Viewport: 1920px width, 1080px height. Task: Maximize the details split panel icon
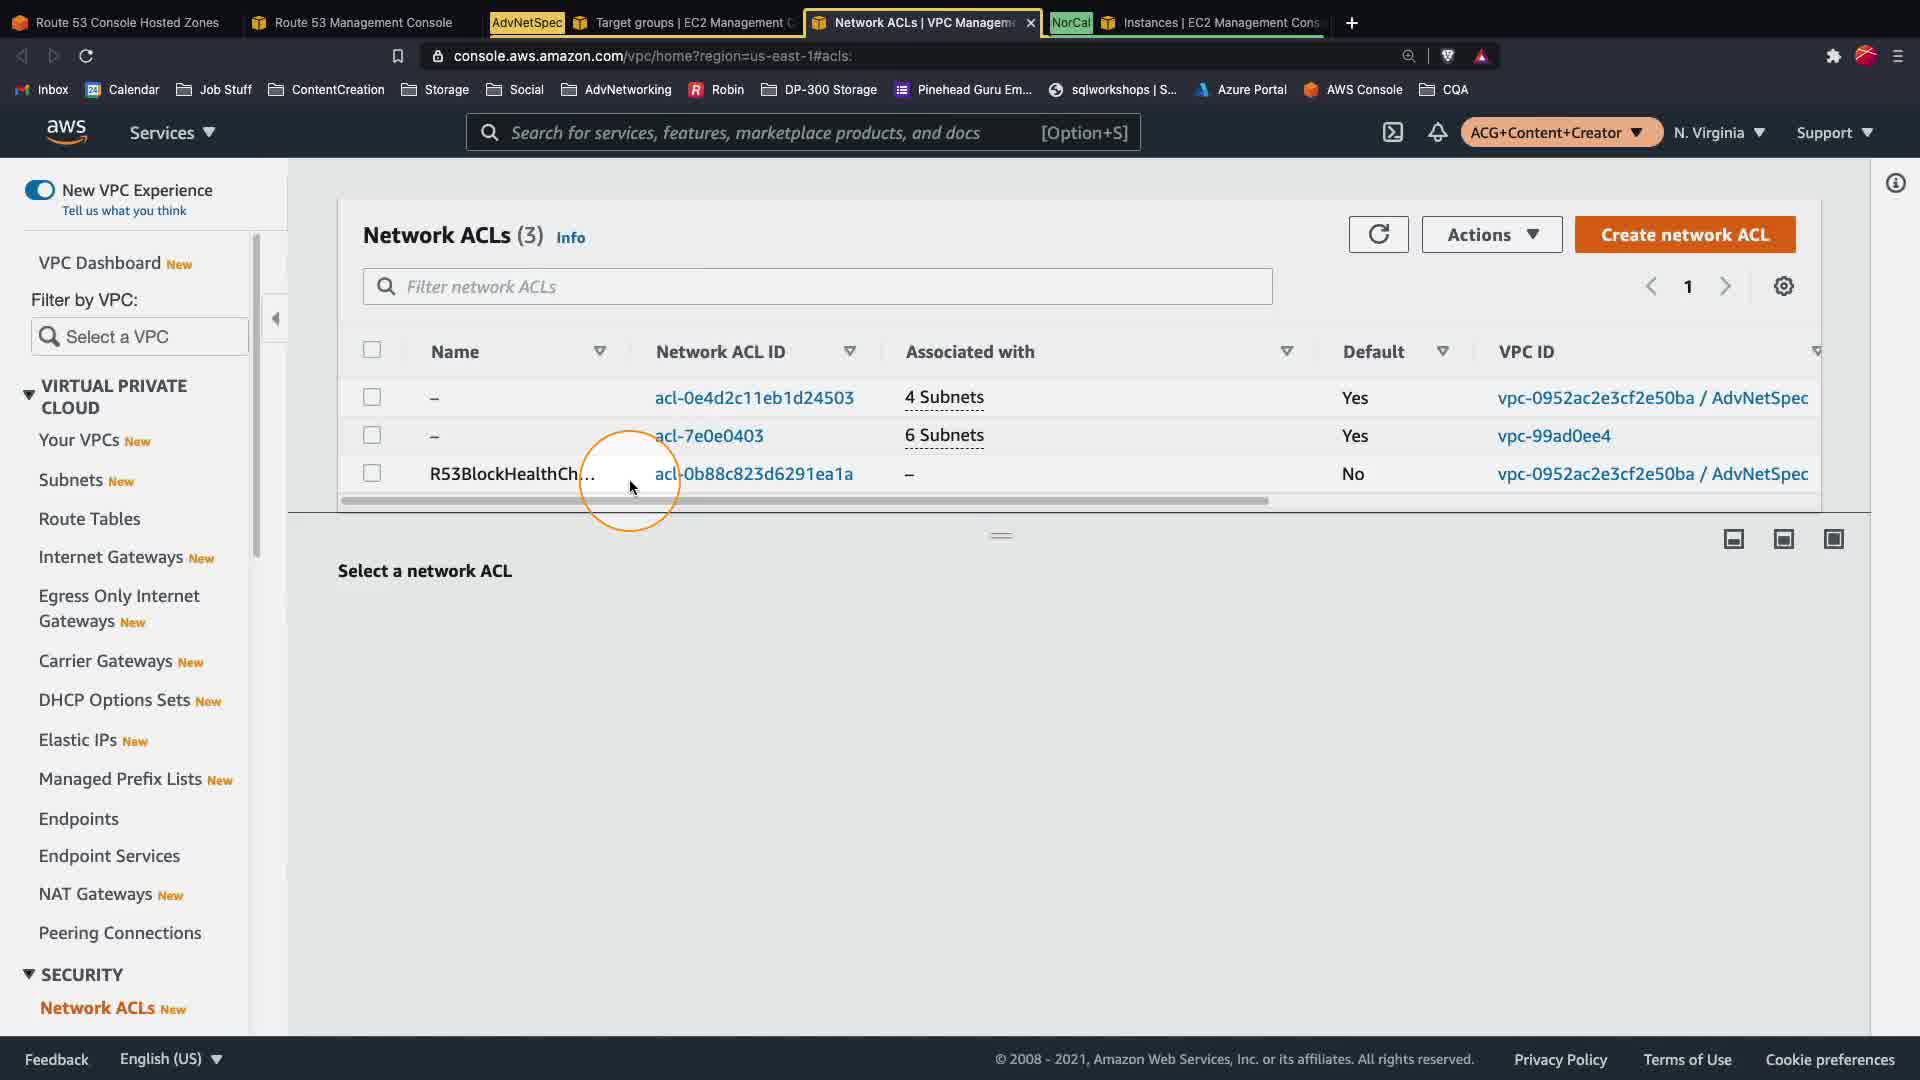[1833, 539]
